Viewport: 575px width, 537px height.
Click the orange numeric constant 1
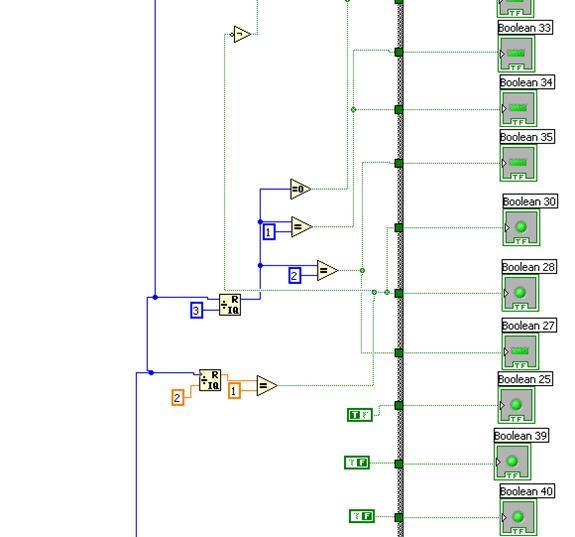[x=234, y=391]
